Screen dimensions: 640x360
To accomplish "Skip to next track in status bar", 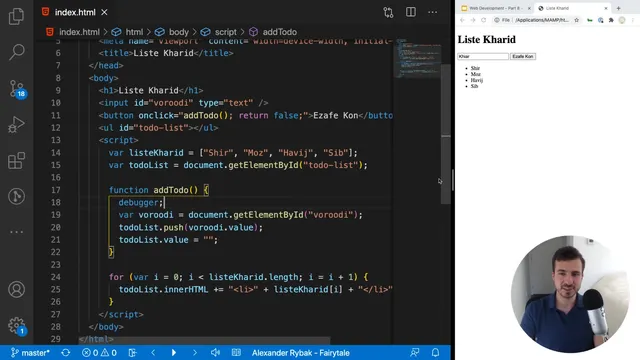I will pyautogui.click(x=195, y=353).
